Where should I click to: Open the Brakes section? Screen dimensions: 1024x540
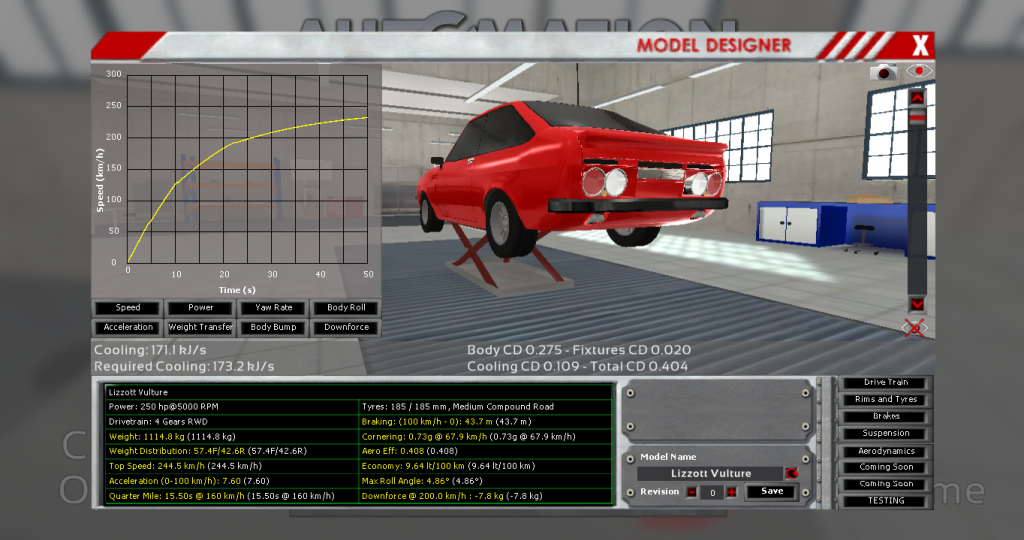886,417
